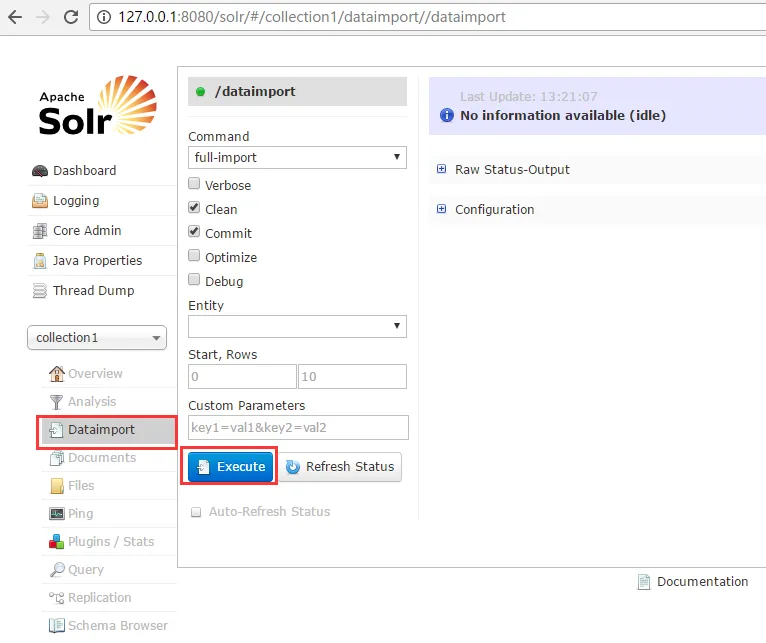Open the Command full-import dropdown
This screenshot has height=643, width=766.
297,157
